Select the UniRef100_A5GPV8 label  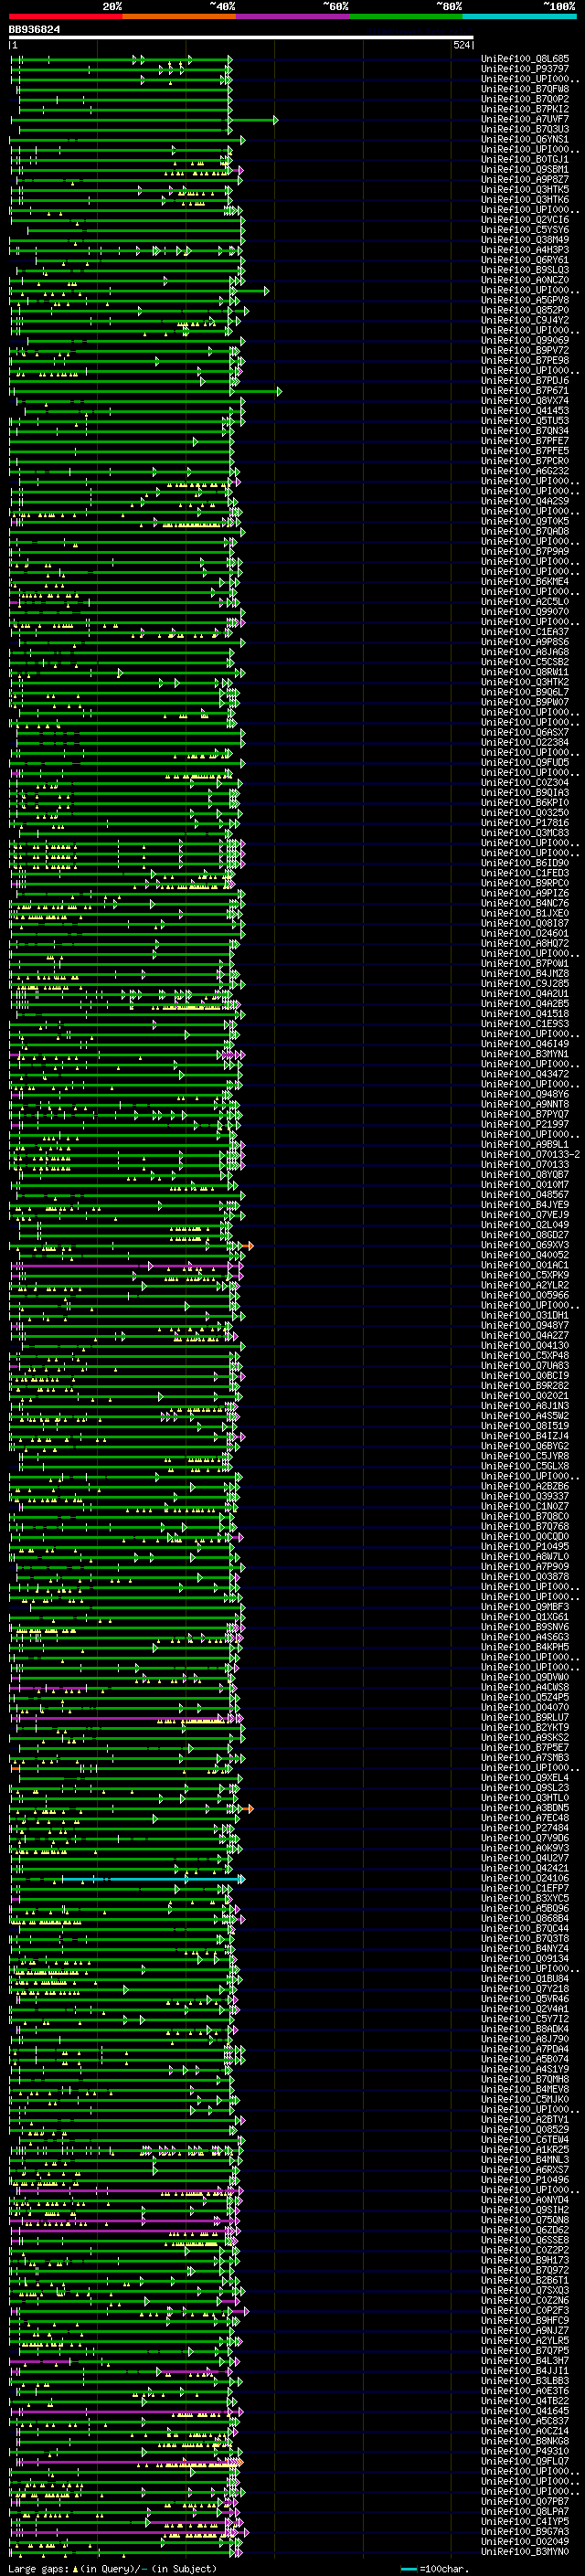(525, 300)
